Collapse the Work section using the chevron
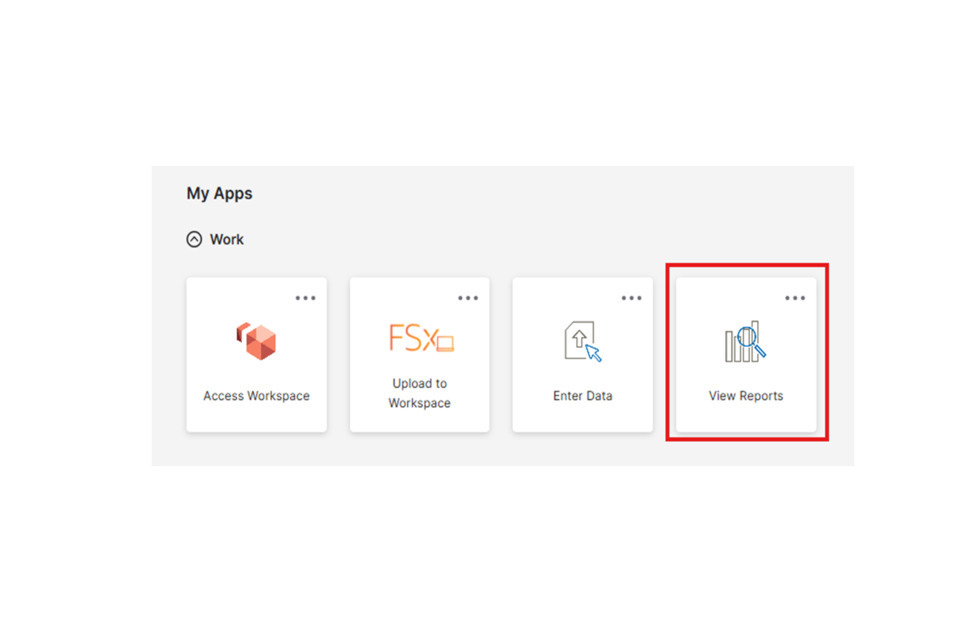960x640 pixels. 194,240
